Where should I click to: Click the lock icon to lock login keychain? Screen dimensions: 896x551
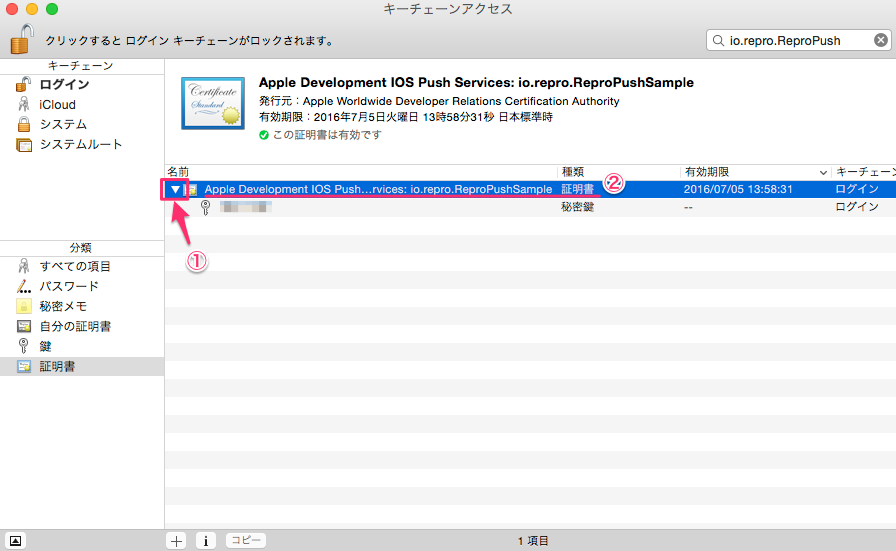(x=22, y=39)
